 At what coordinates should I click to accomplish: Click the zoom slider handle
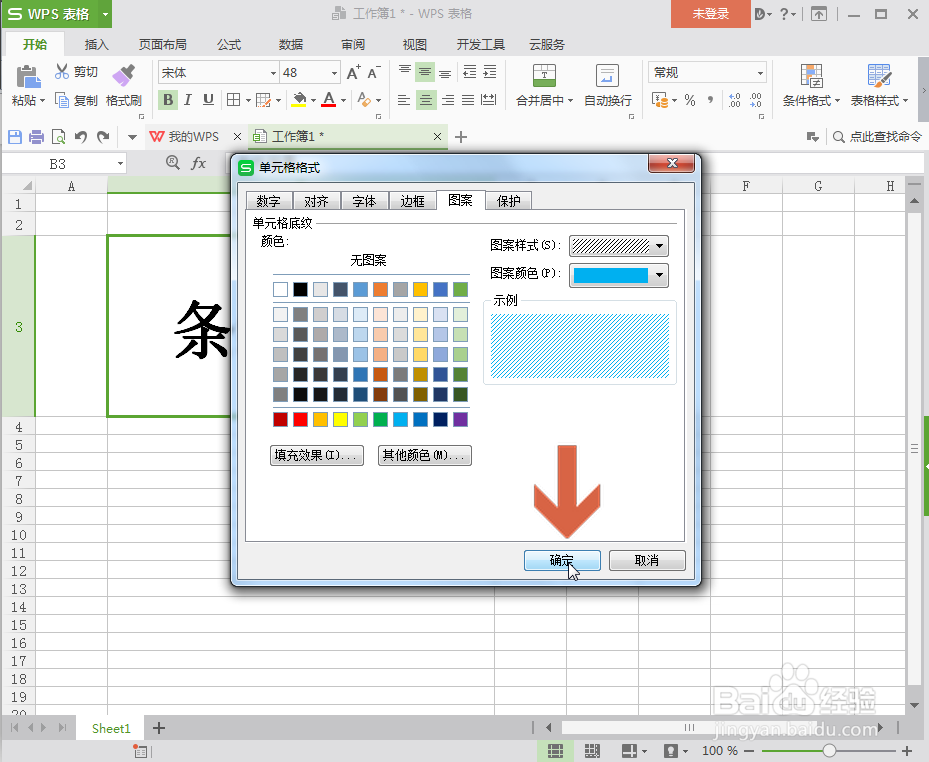coord(829,751)
